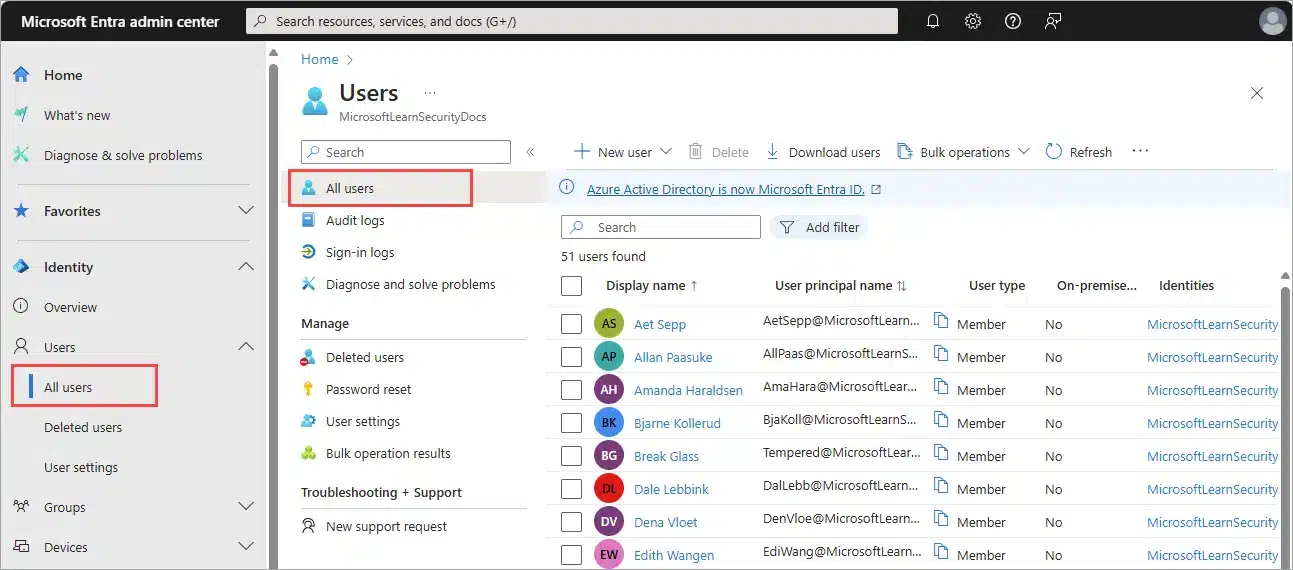
Task: Collapse the Identity section chevron
Action: coord(245,267)
